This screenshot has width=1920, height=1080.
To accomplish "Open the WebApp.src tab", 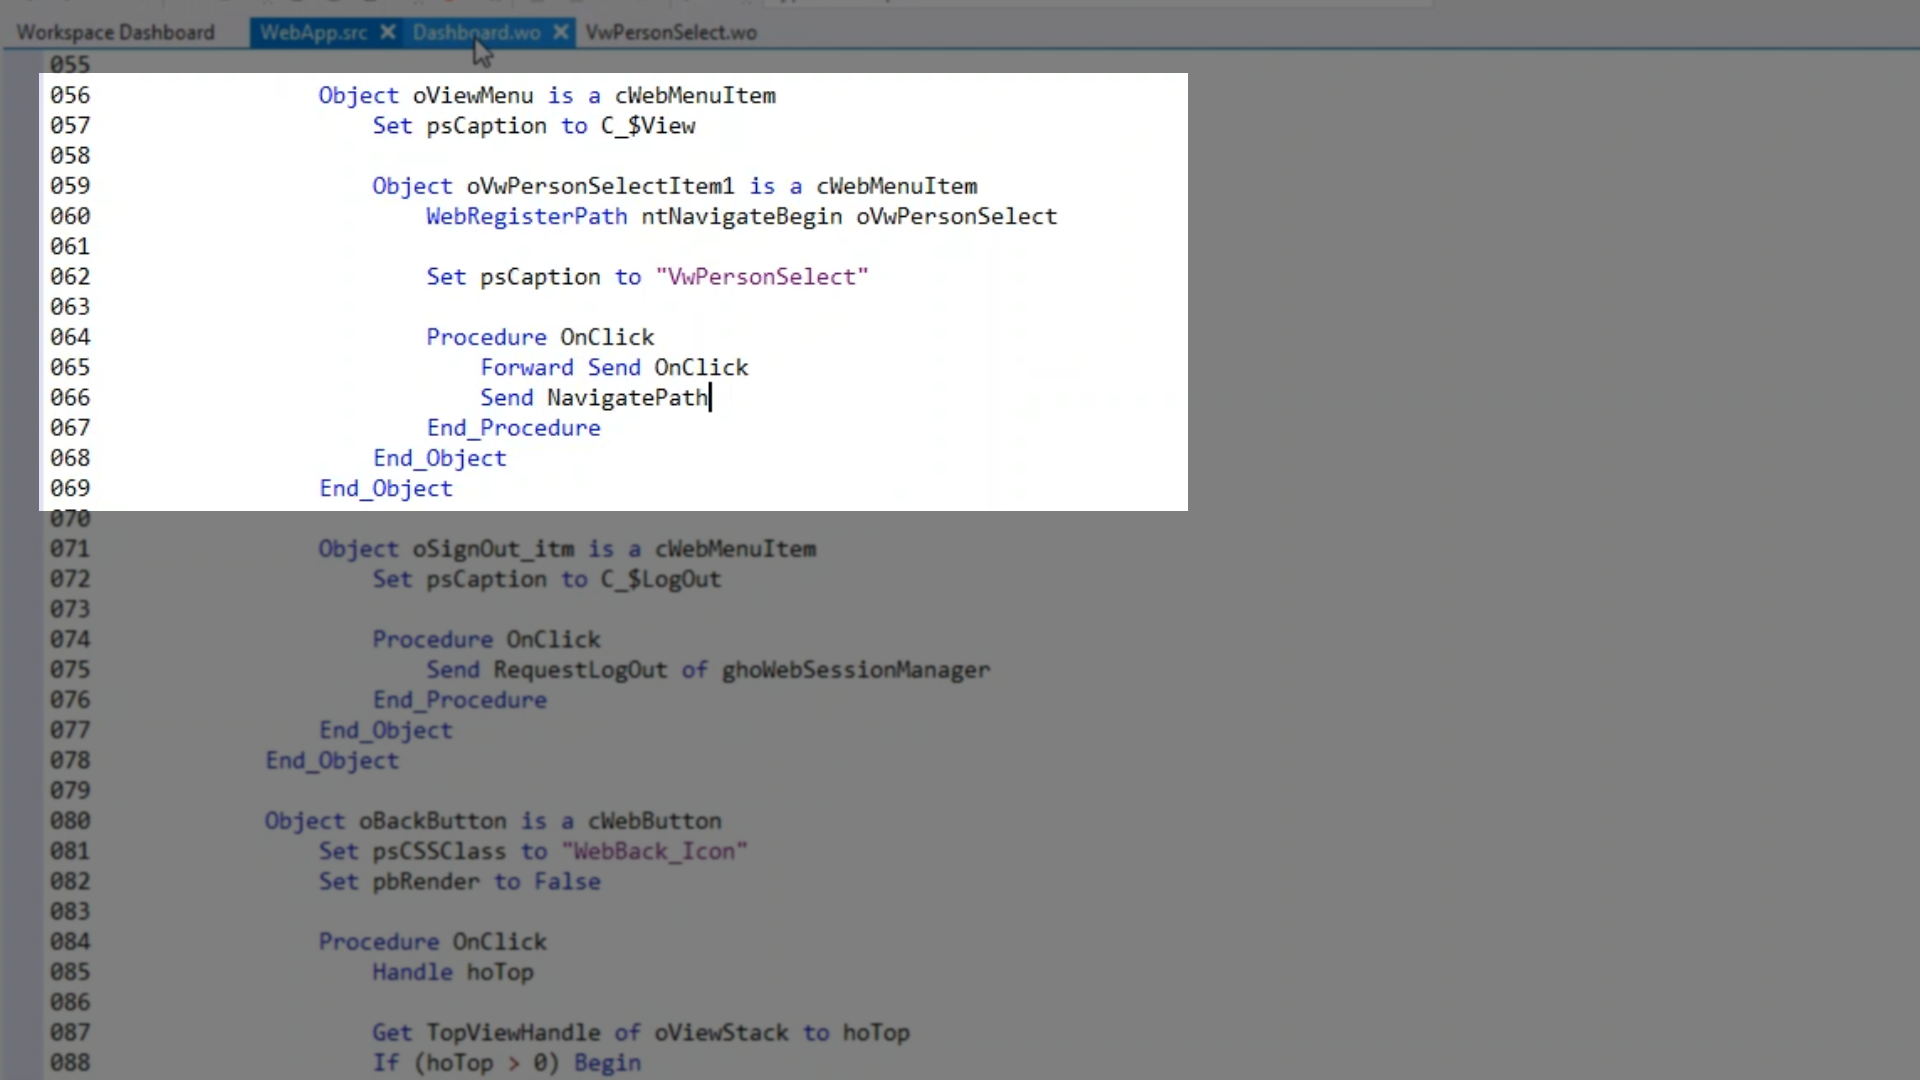I will tap(313, 32).
